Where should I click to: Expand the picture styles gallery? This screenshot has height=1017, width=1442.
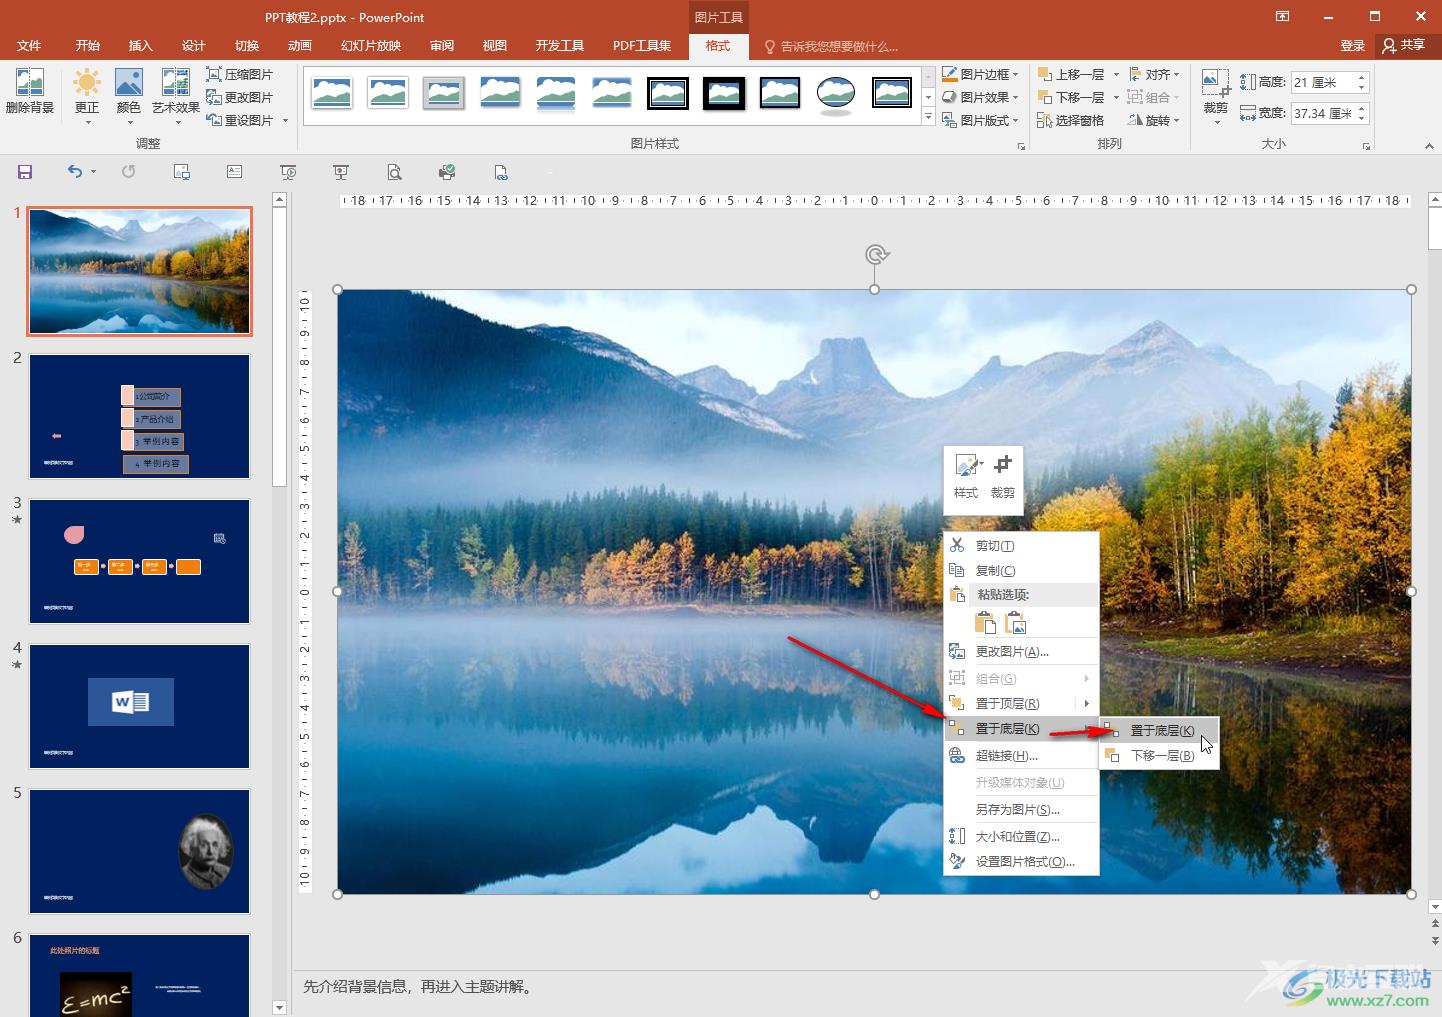coord(928,118)
